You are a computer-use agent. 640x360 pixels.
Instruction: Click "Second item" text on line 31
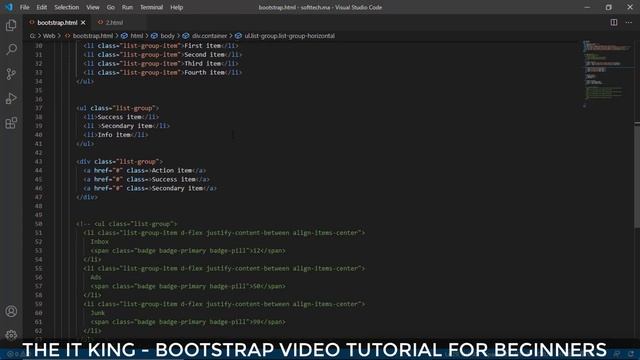[x=204, y=55]
